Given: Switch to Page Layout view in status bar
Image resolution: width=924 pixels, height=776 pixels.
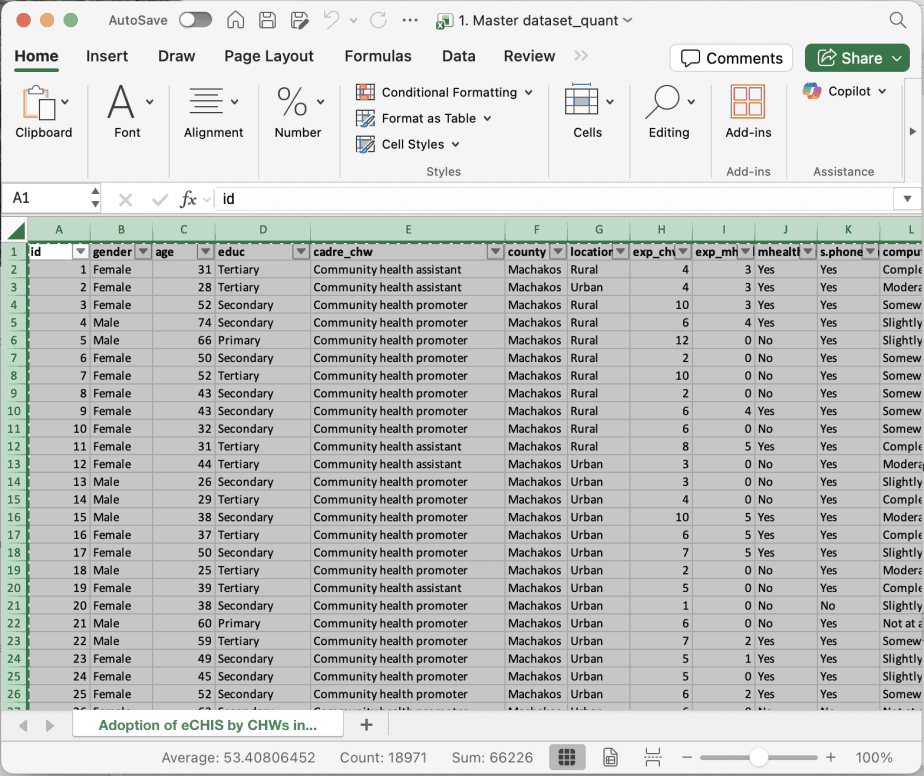Looking at the screenshot, I should [x=609, y=757].
